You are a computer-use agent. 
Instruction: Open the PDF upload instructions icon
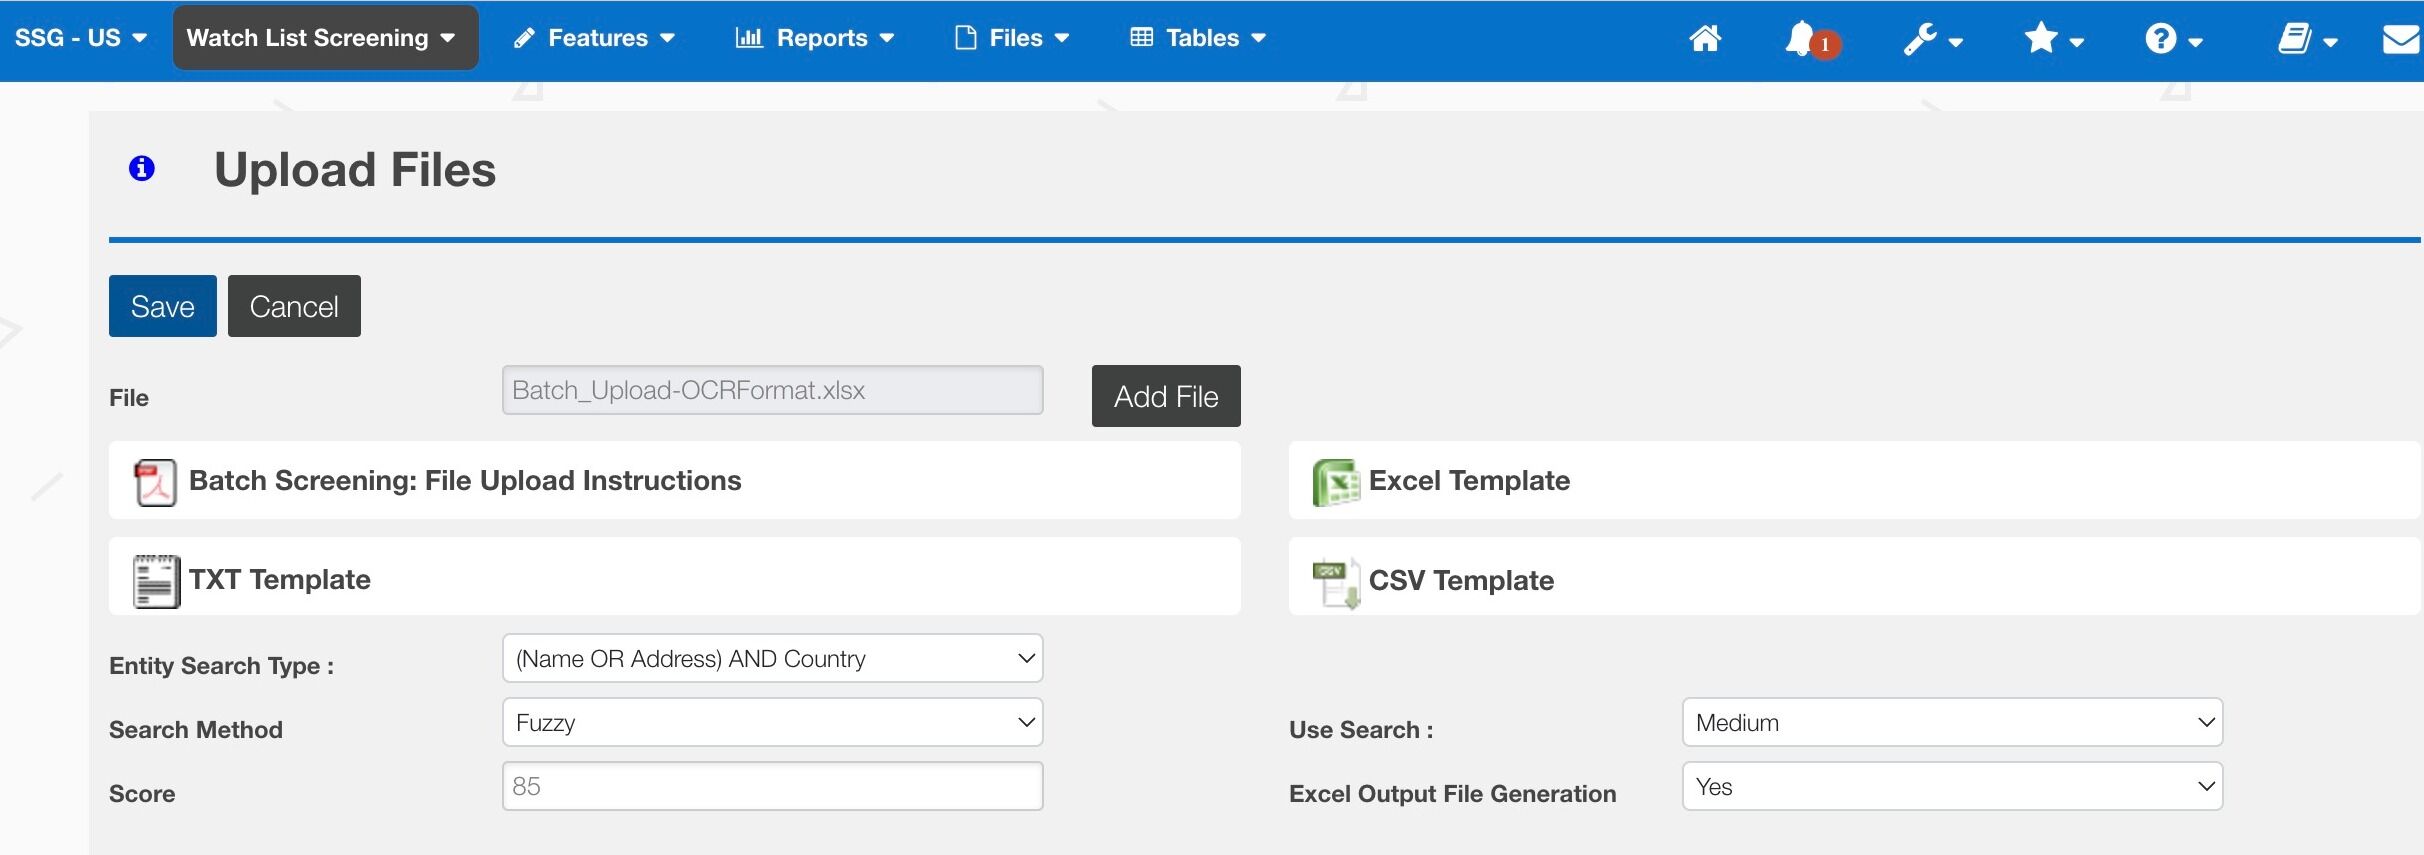[155, 482]
